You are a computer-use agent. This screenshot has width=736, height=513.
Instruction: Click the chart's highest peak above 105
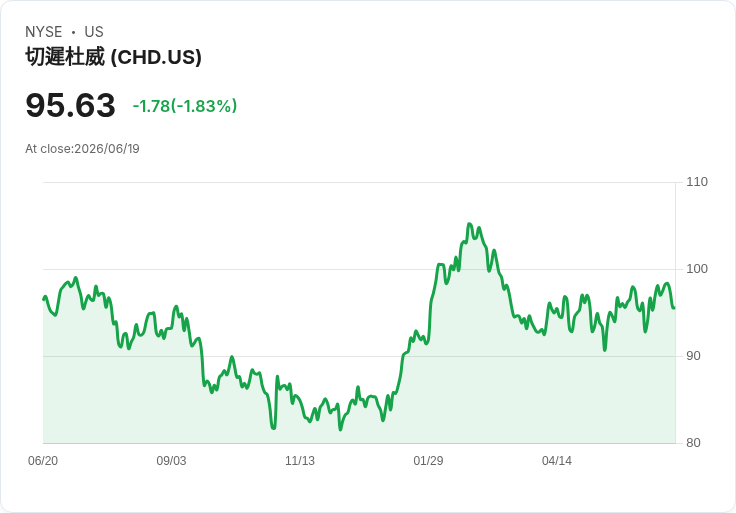point(469,224)
